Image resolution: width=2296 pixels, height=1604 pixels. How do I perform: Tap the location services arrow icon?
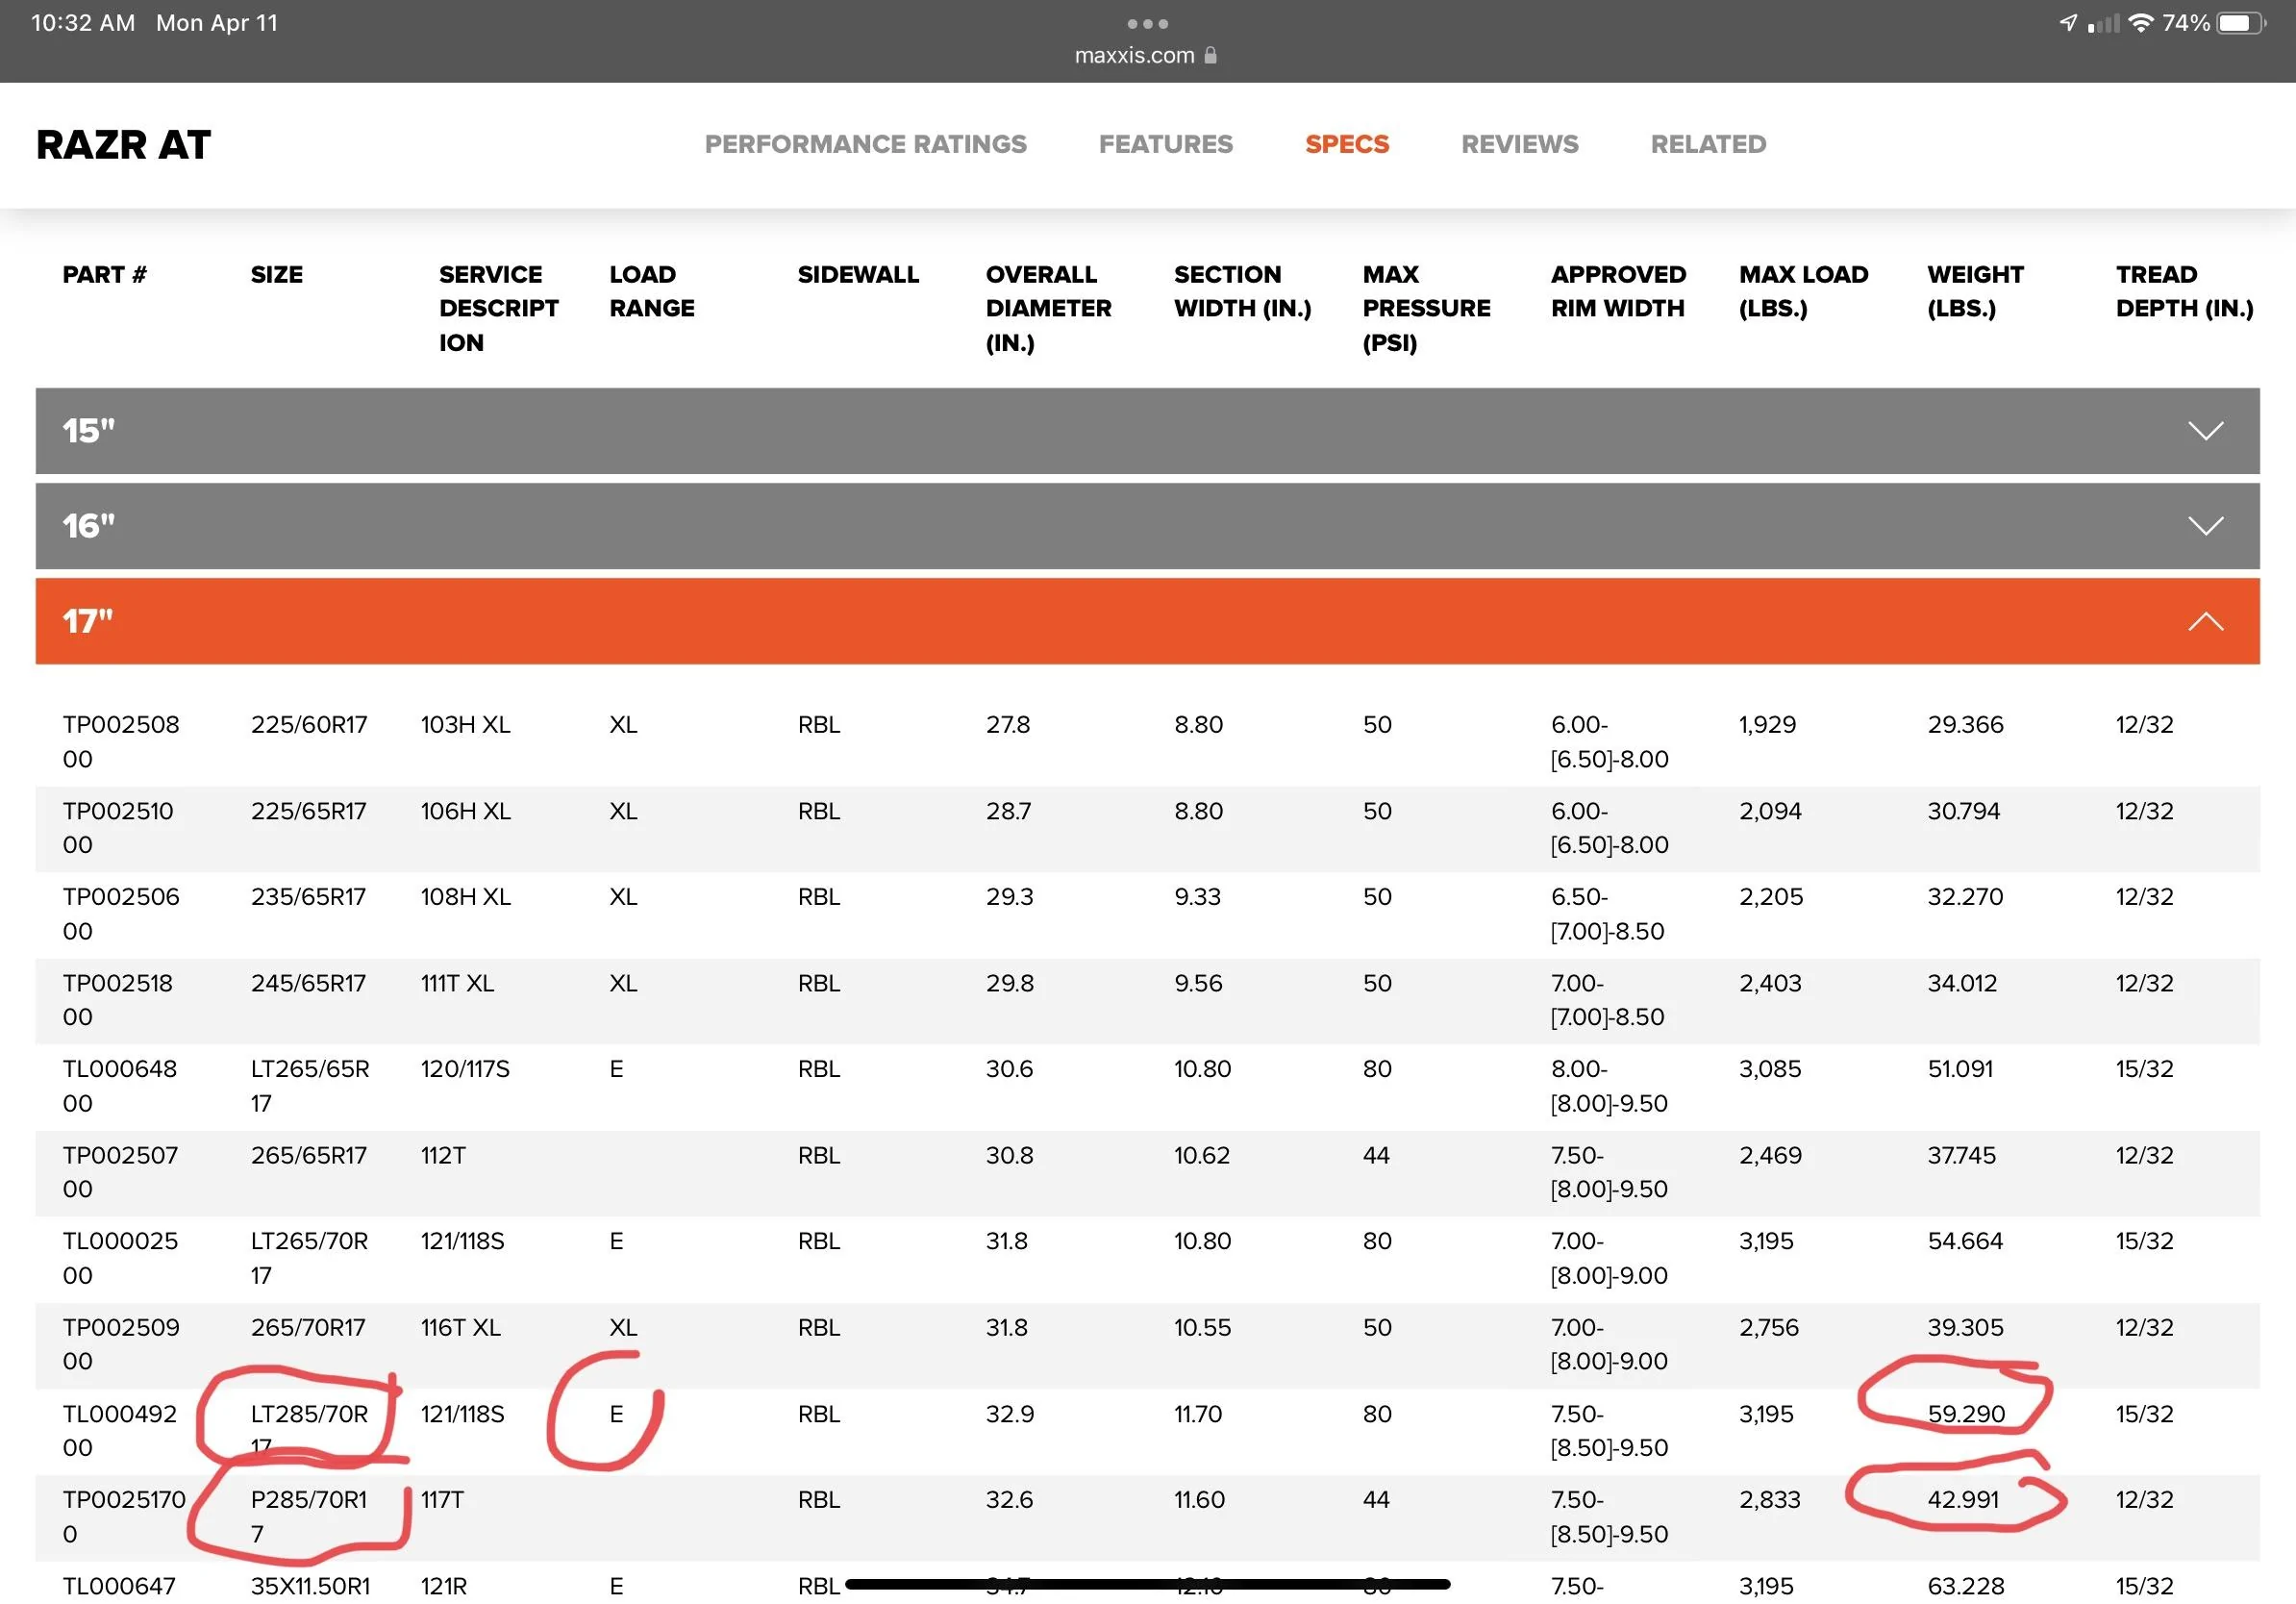2068,23
